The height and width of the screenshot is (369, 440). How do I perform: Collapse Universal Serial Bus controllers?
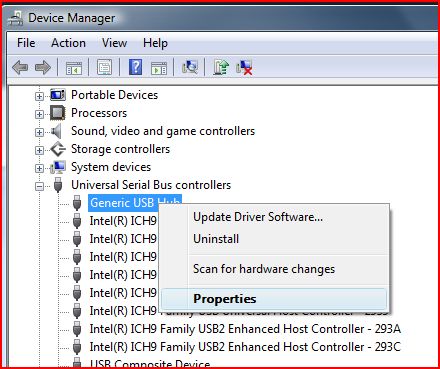pyautogui.click(x=39, y=186)
